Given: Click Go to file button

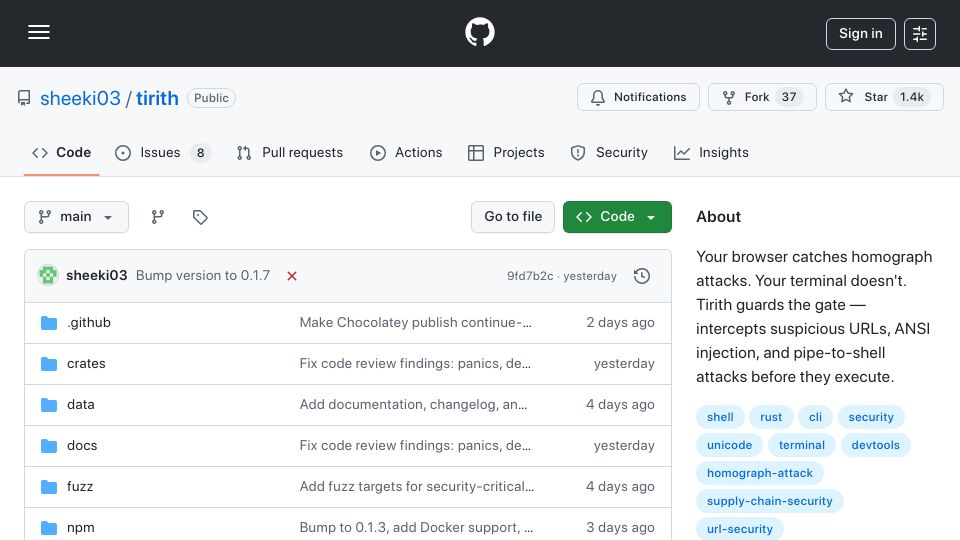Looking at the screenshot, I should 512,217.
